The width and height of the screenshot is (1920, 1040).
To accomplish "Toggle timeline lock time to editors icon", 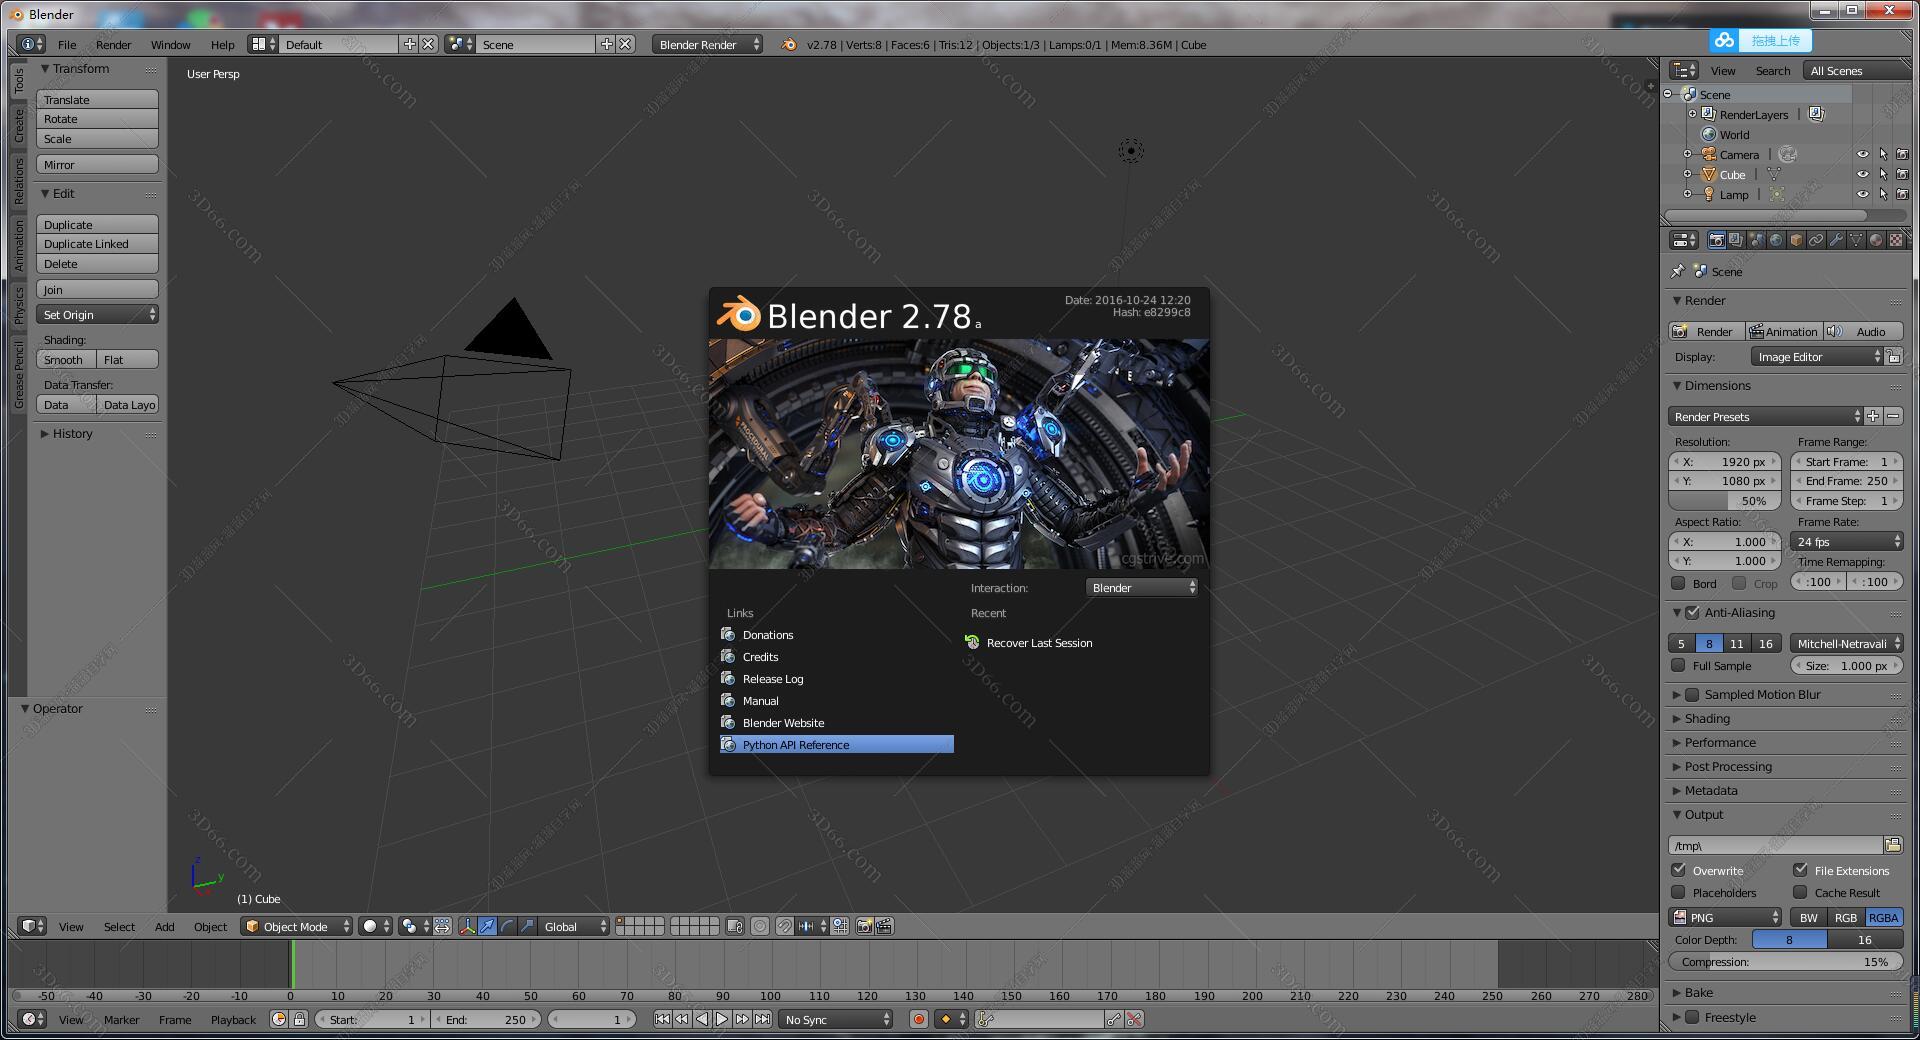I will coord(299,1020).
